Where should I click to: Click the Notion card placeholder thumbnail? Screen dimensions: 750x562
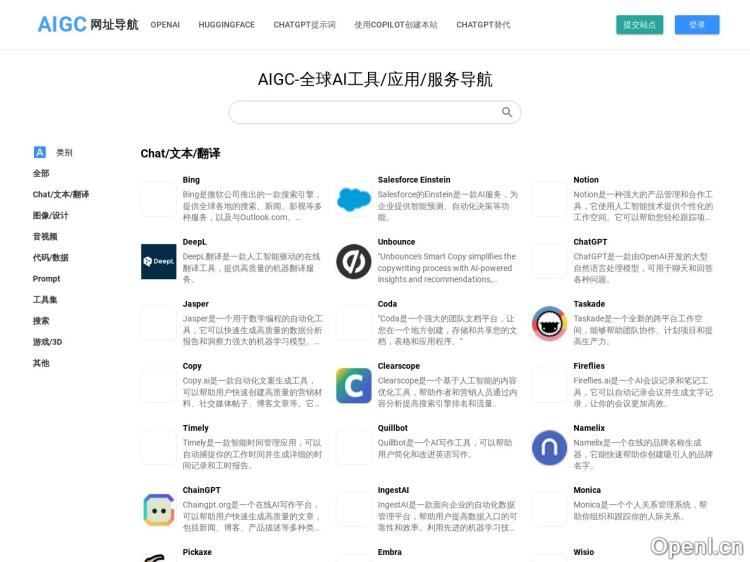click(549, 199)
